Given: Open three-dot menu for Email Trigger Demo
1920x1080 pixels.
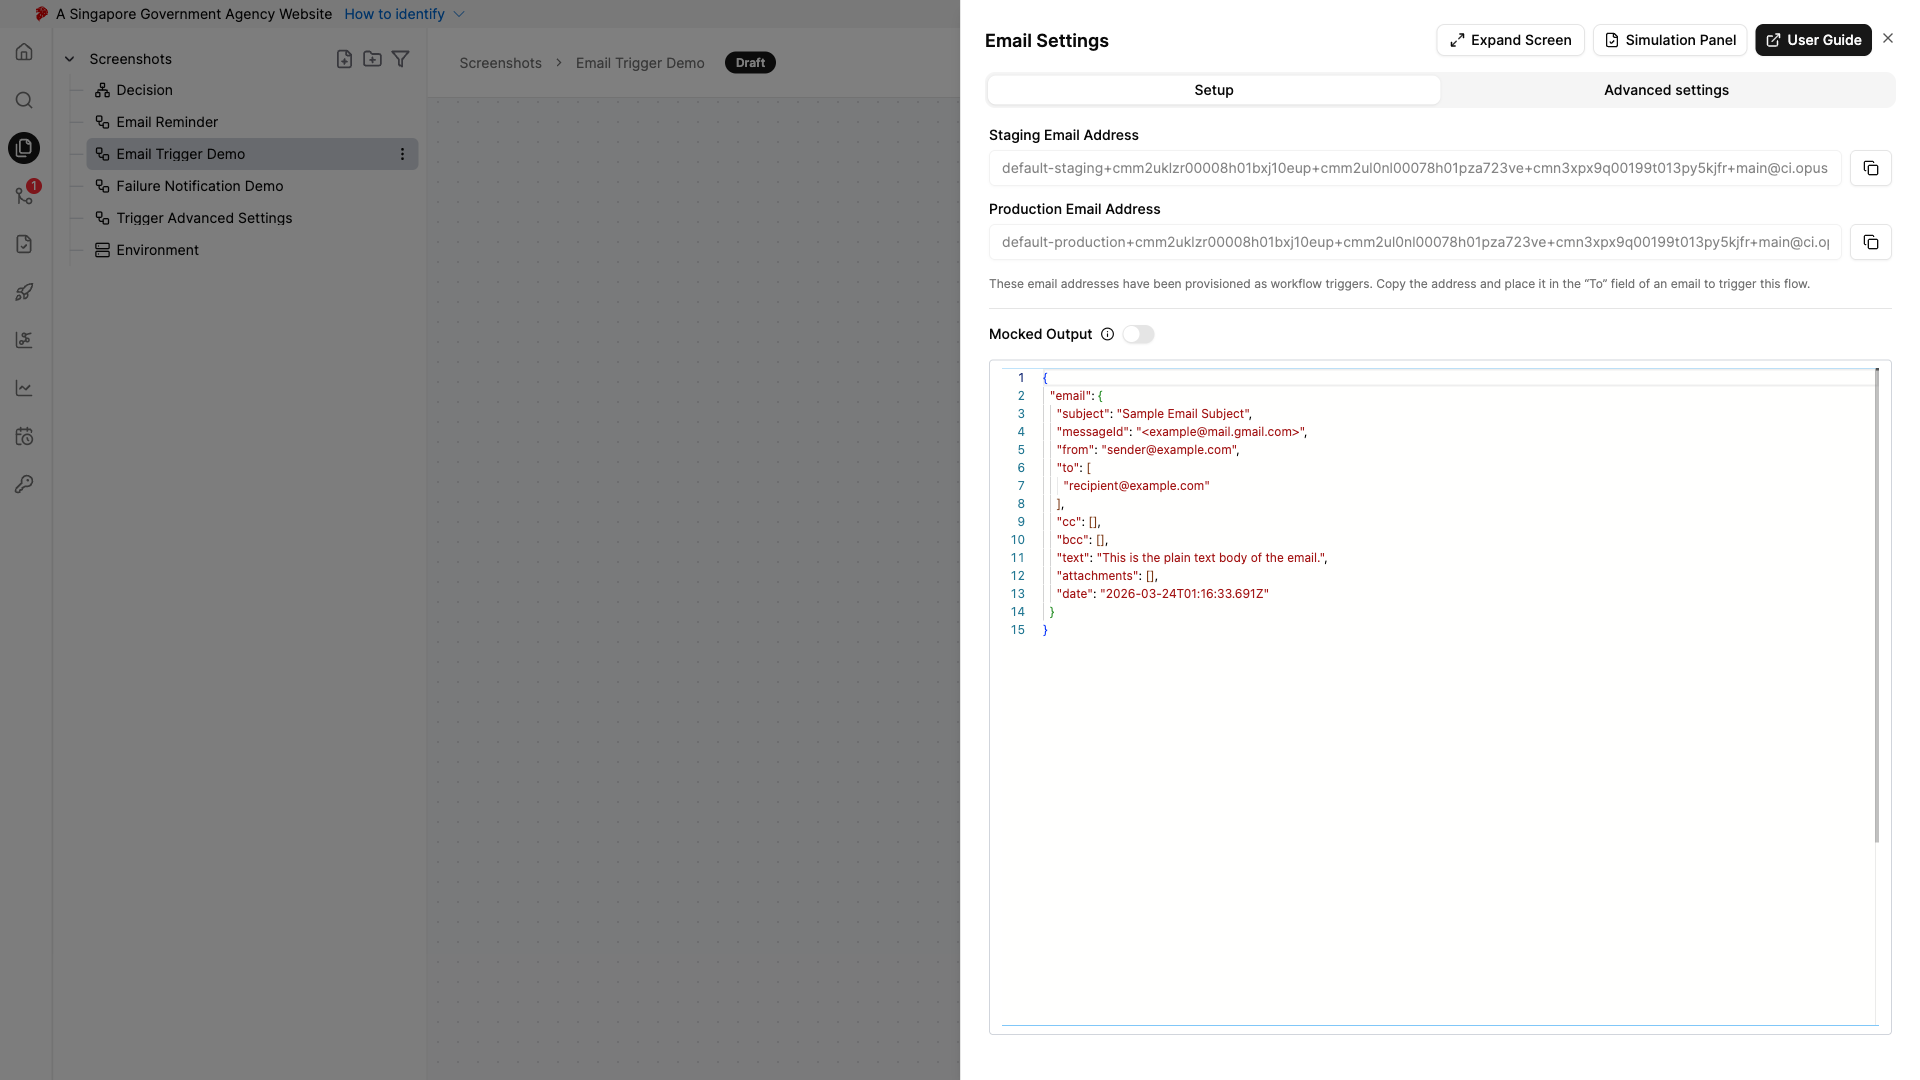Looking at the screenshot, I should (x=402, y=154).
